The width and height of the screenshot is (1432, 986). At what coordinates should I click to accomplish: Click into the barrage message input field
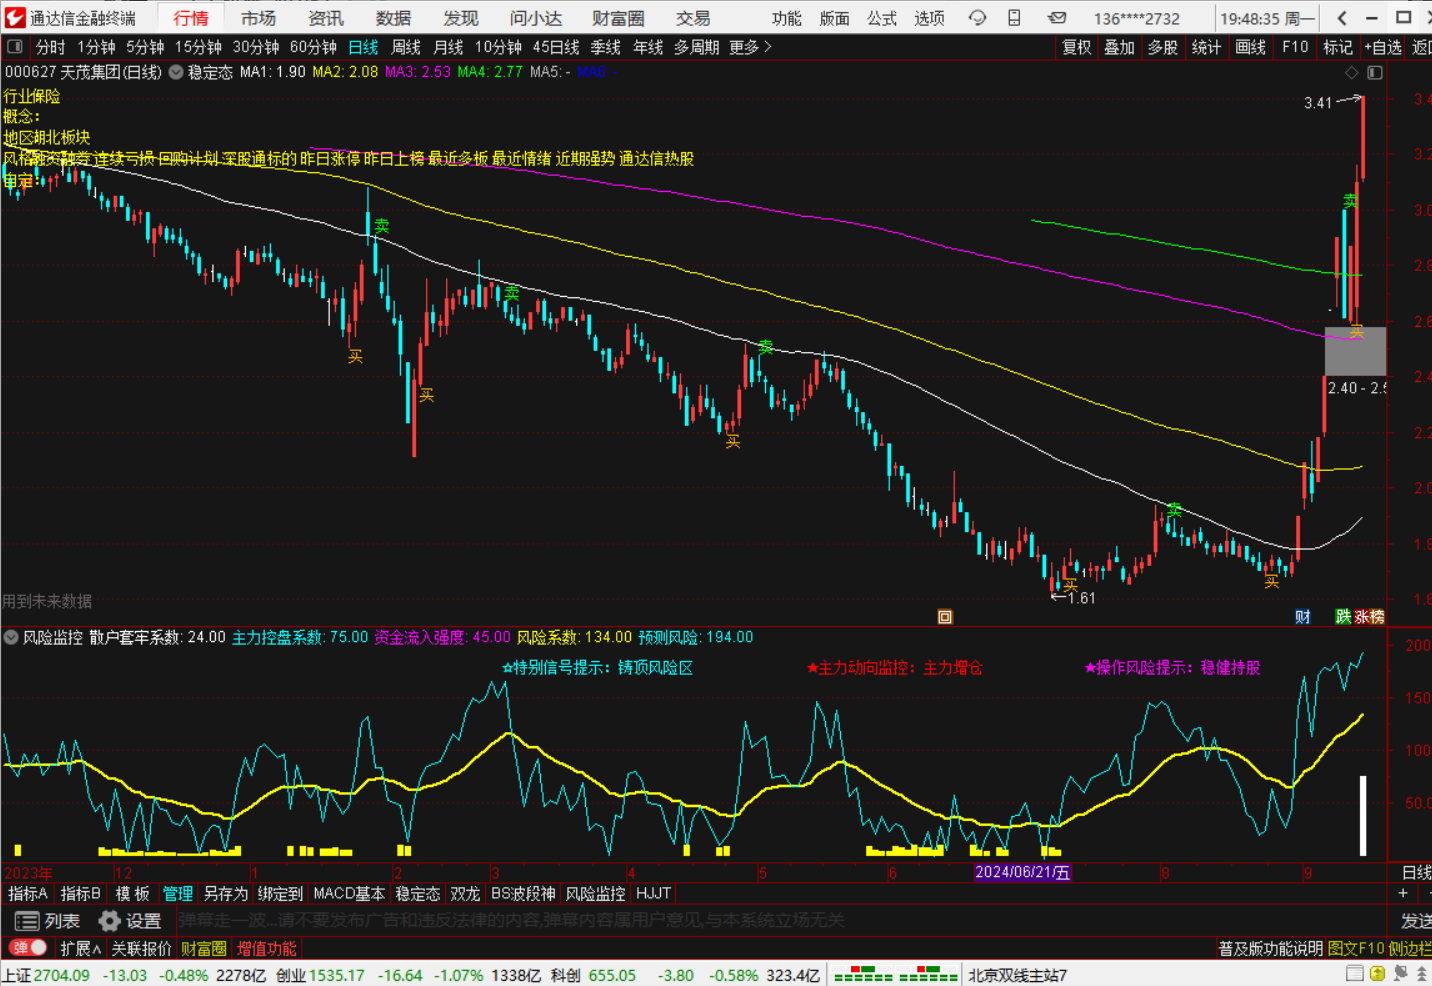(780, 920)
